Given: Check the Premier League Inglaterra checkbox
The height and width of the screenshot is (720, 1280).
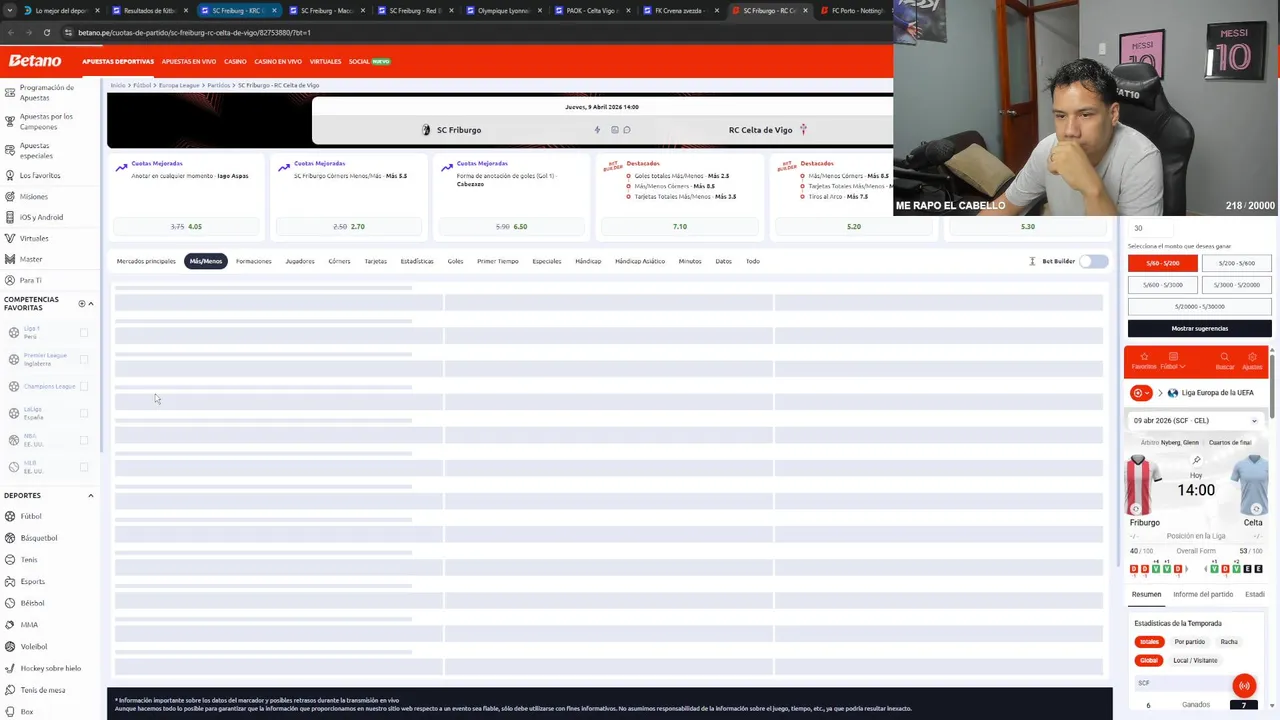Looking at the screenshot, I should [84, 359].
